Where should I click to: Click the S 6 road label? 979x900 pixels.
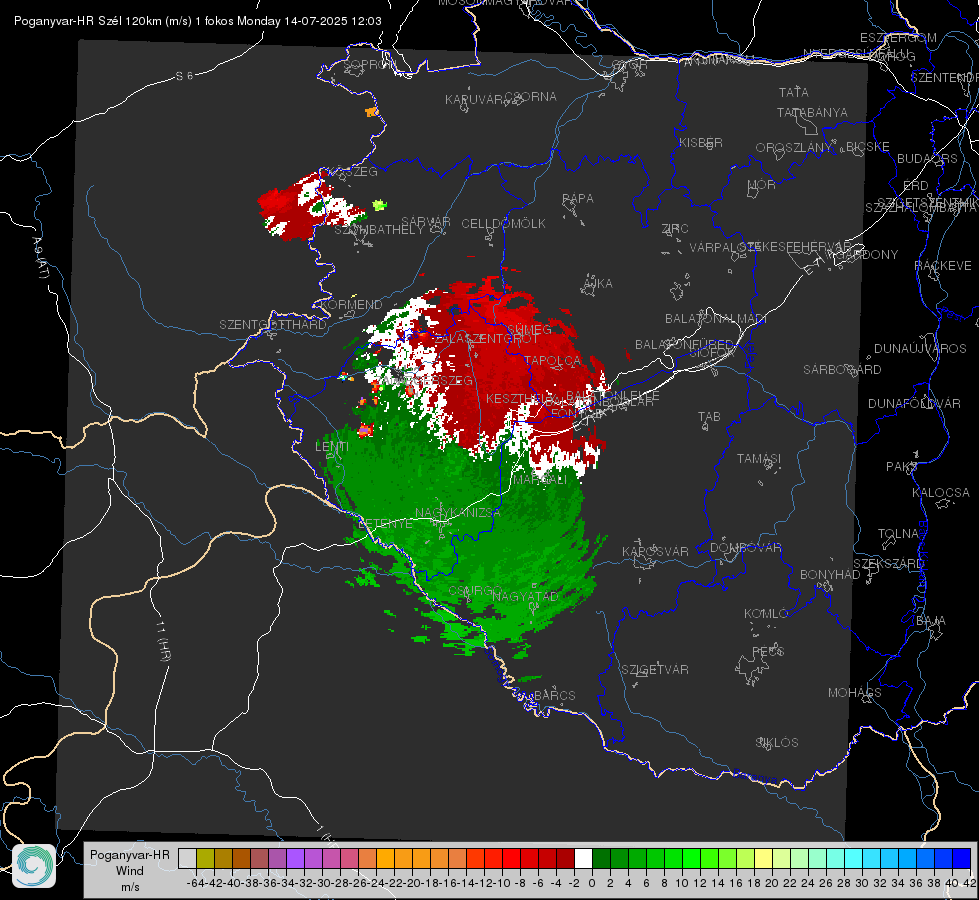pos(184,76)
